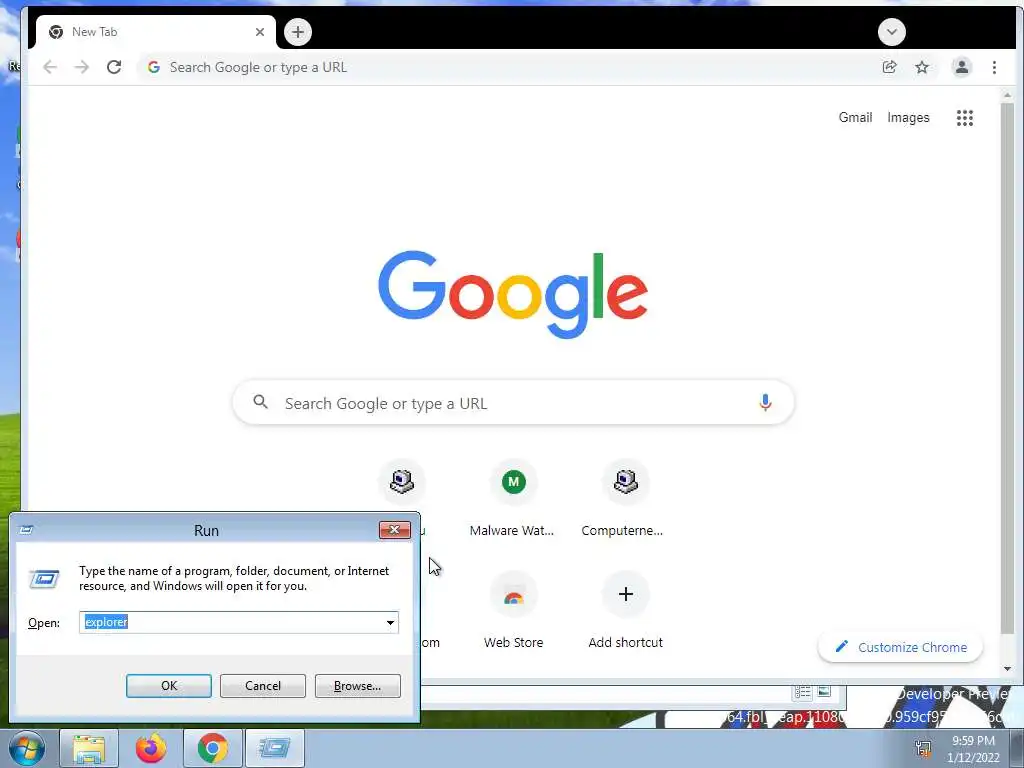Open the Chrome profile avatar
This screenshot has height=768, width=1024.
click(x=961, y=67)
